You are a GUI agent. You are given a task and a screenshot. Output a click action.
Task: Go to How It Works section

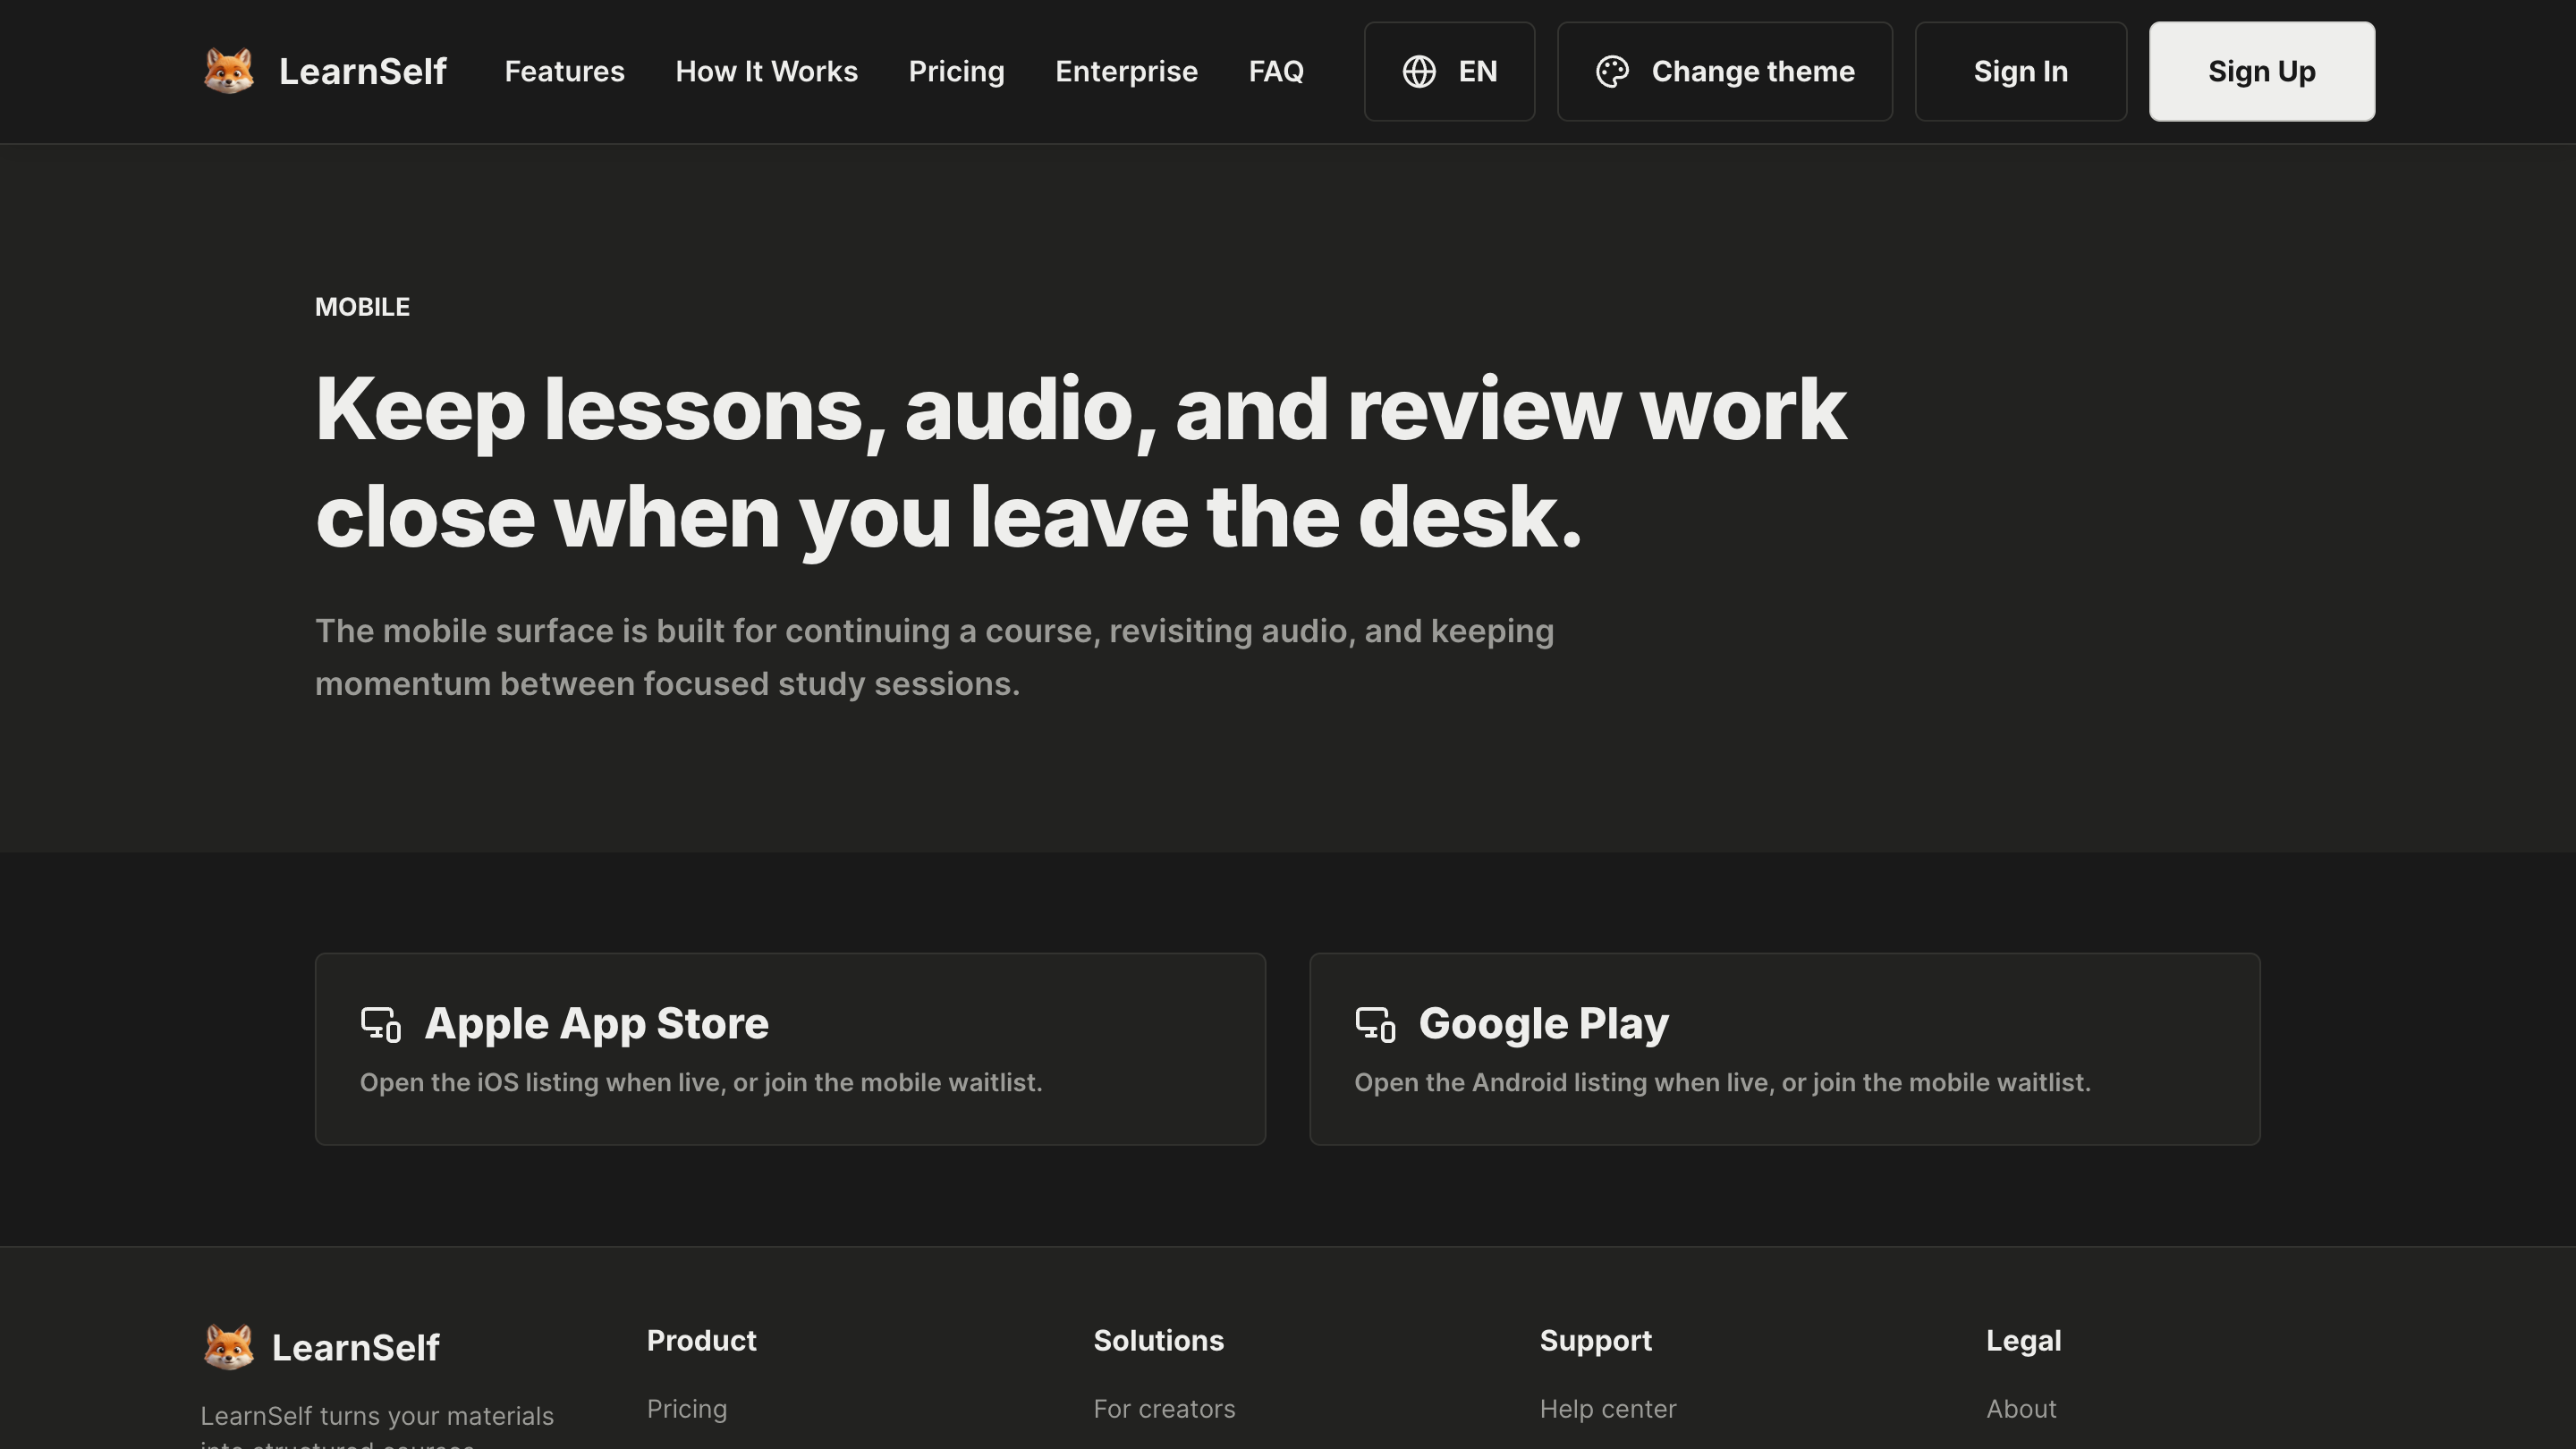point(766,71)
